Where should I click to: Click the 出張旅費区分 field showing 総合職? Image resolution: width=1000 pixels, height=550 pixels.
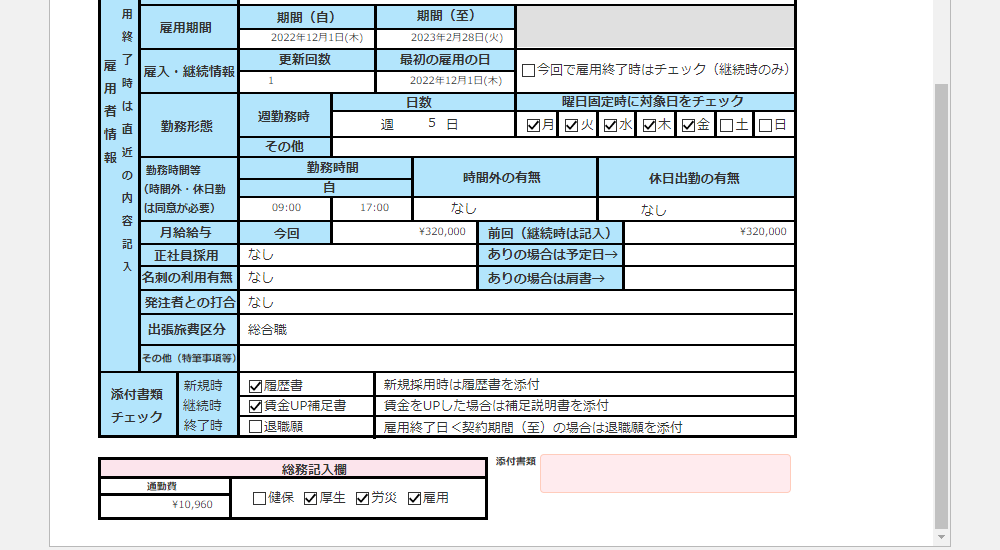[x=516, y=329]
